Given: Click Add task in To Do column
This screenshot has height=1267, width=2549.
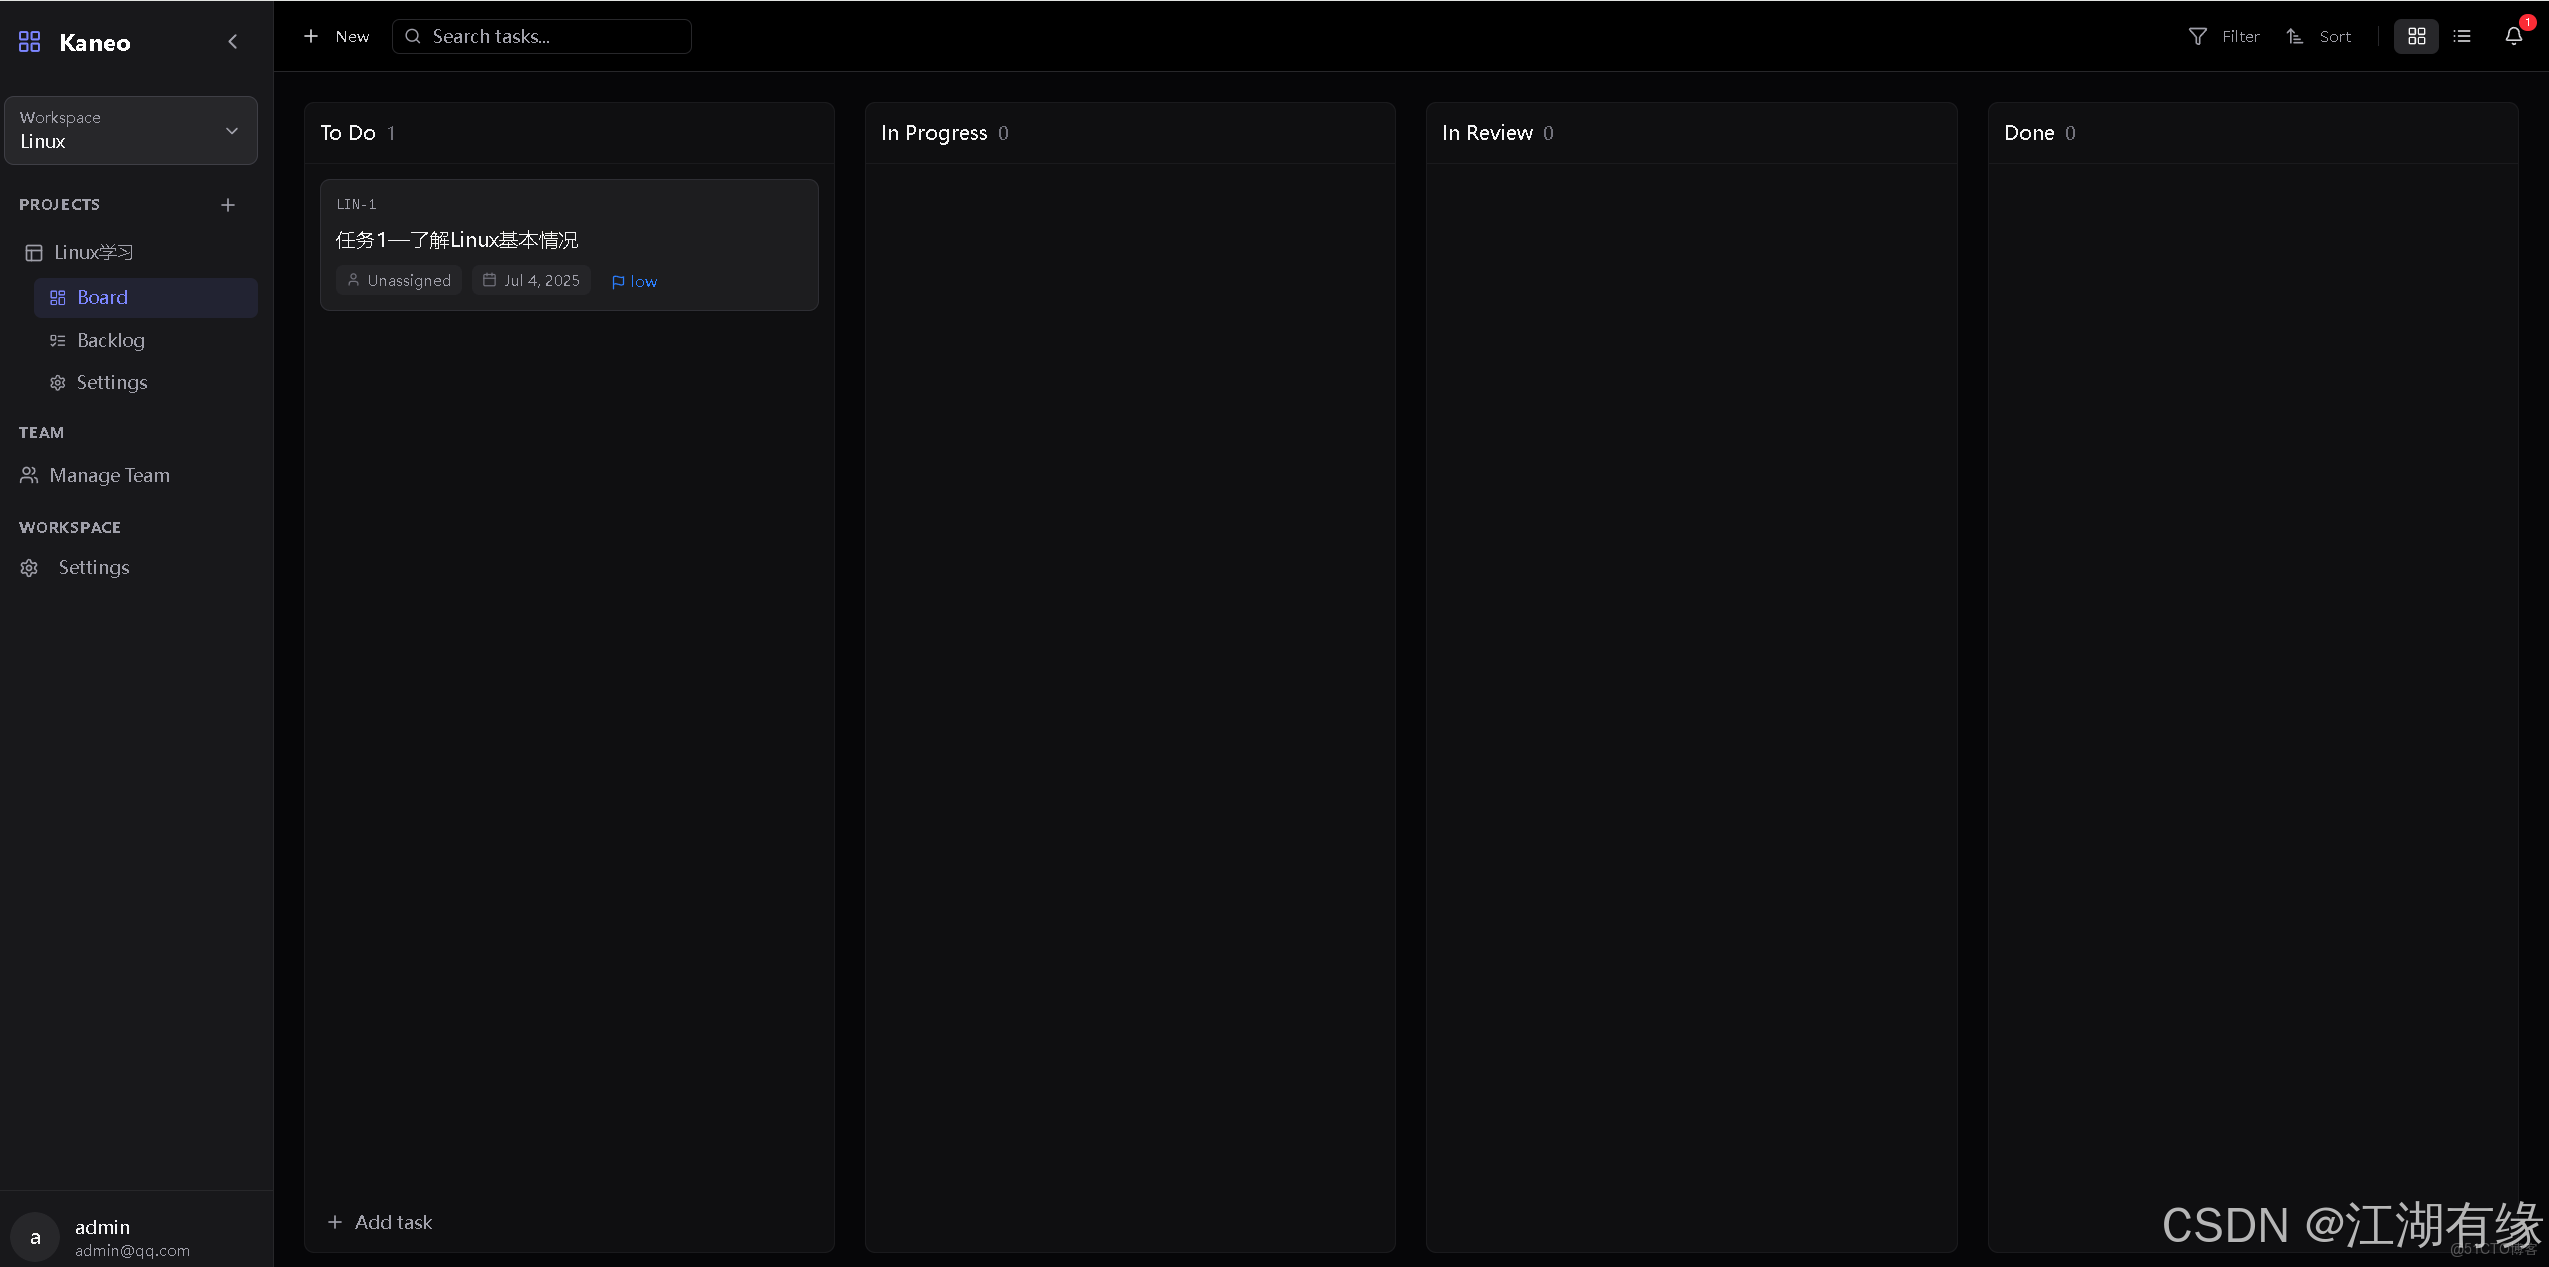Looking at the screenshot, I should tap(380, 1222).
